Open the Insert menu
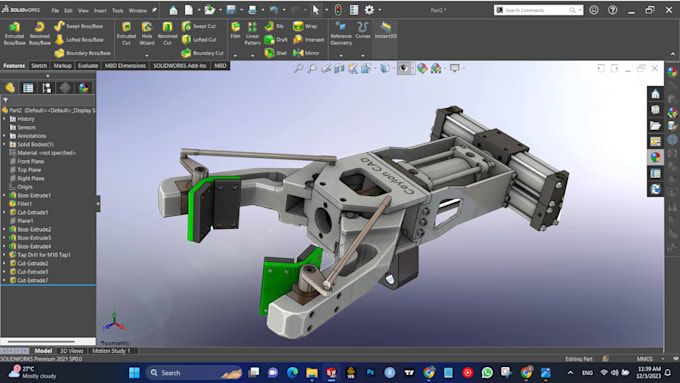Viewport: 680px width, 383px height. pyautogui.click(x=100, y=10)
